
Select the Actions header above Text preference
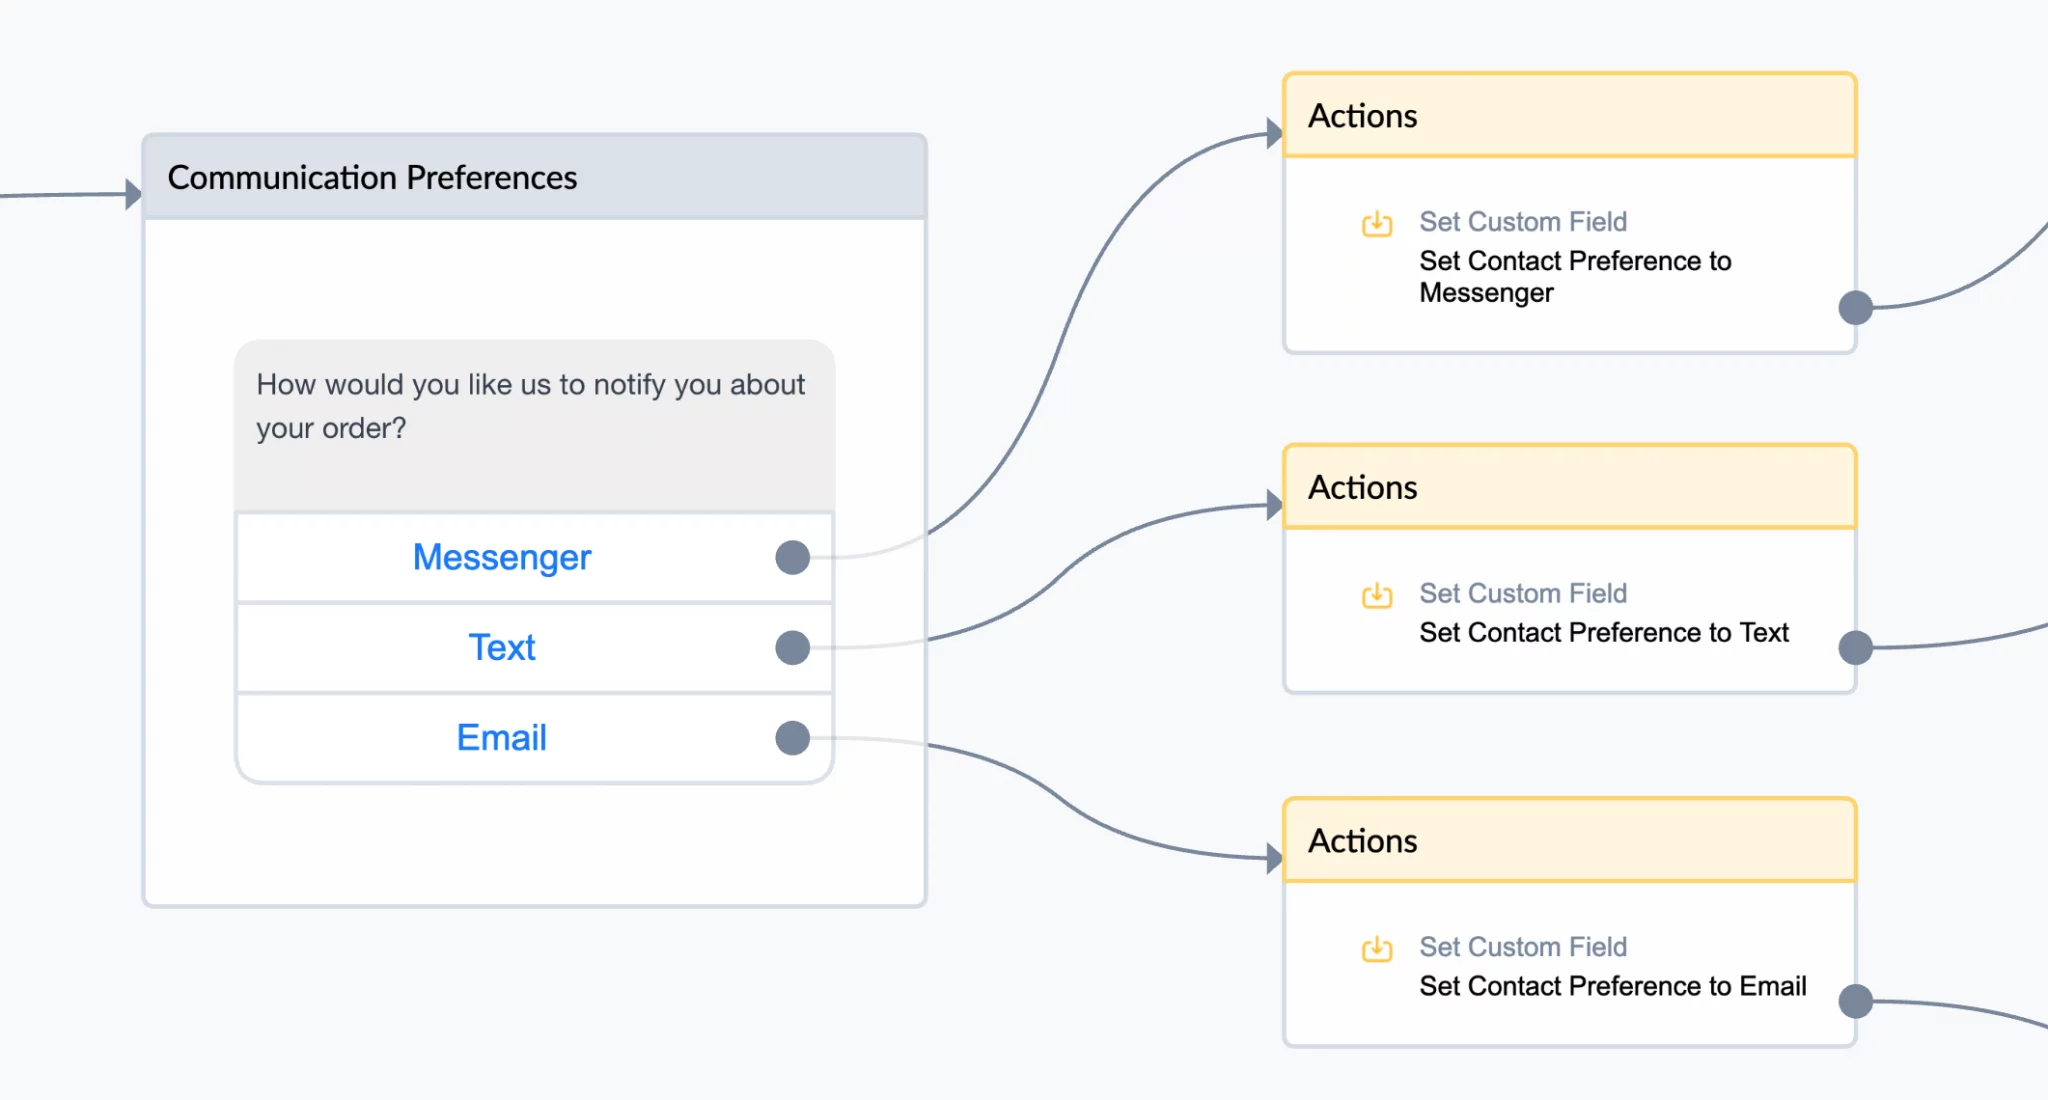(x=1570, y=487)
